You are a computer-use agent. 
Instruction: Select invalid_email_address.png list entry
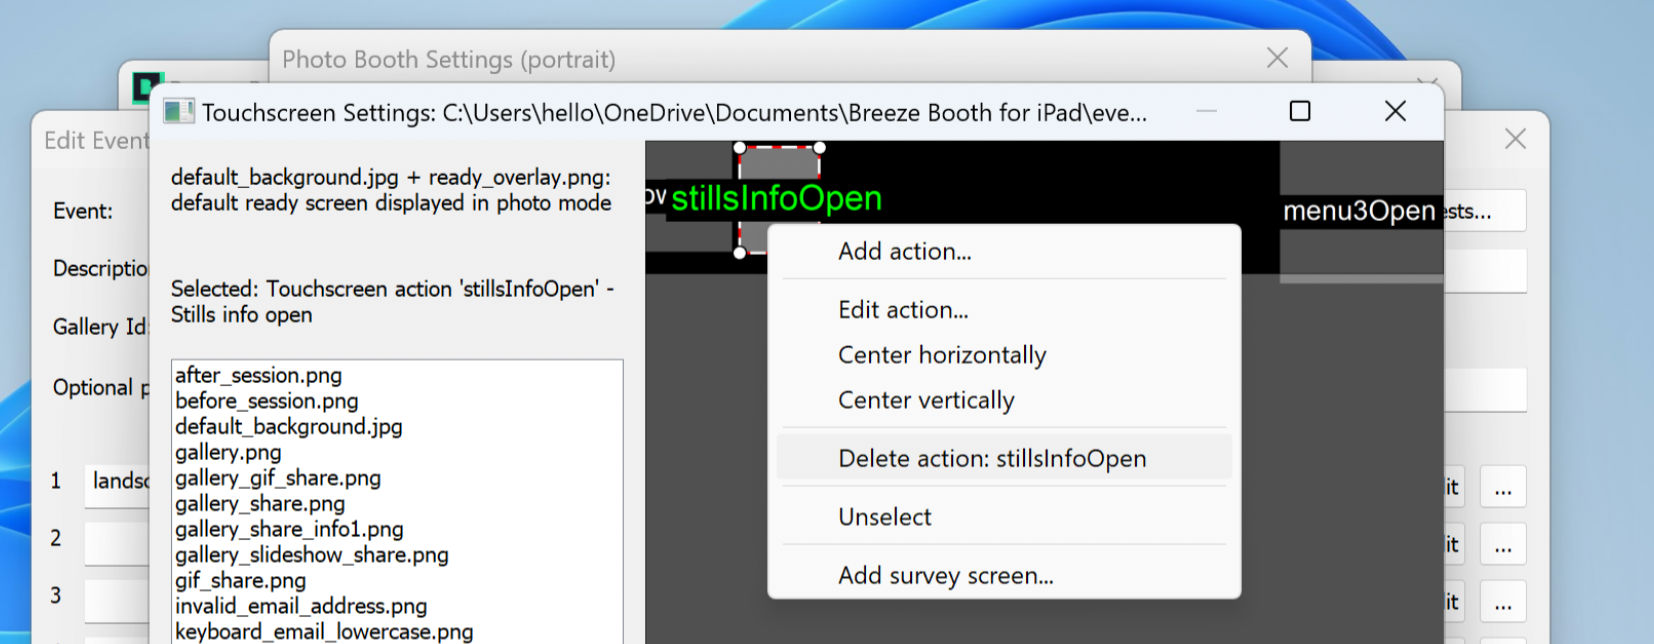click(300, 607)
